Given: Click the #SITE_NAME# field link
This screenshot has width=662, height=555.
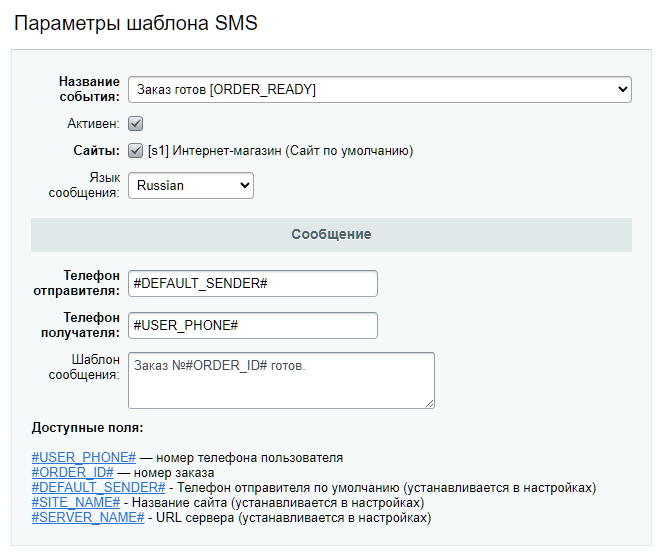Looking at the screenshot, I should click(76, 503).
